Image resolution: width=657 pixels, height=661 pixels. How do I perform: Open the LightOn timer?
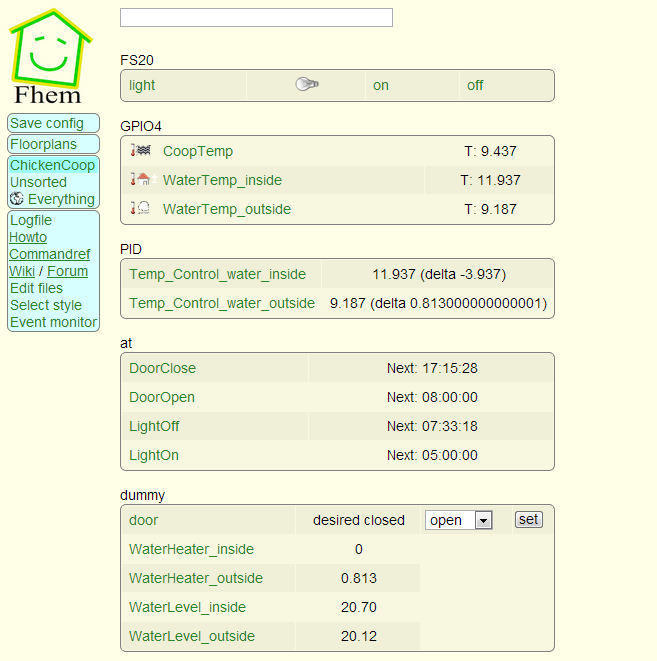(x=154, y=455)
